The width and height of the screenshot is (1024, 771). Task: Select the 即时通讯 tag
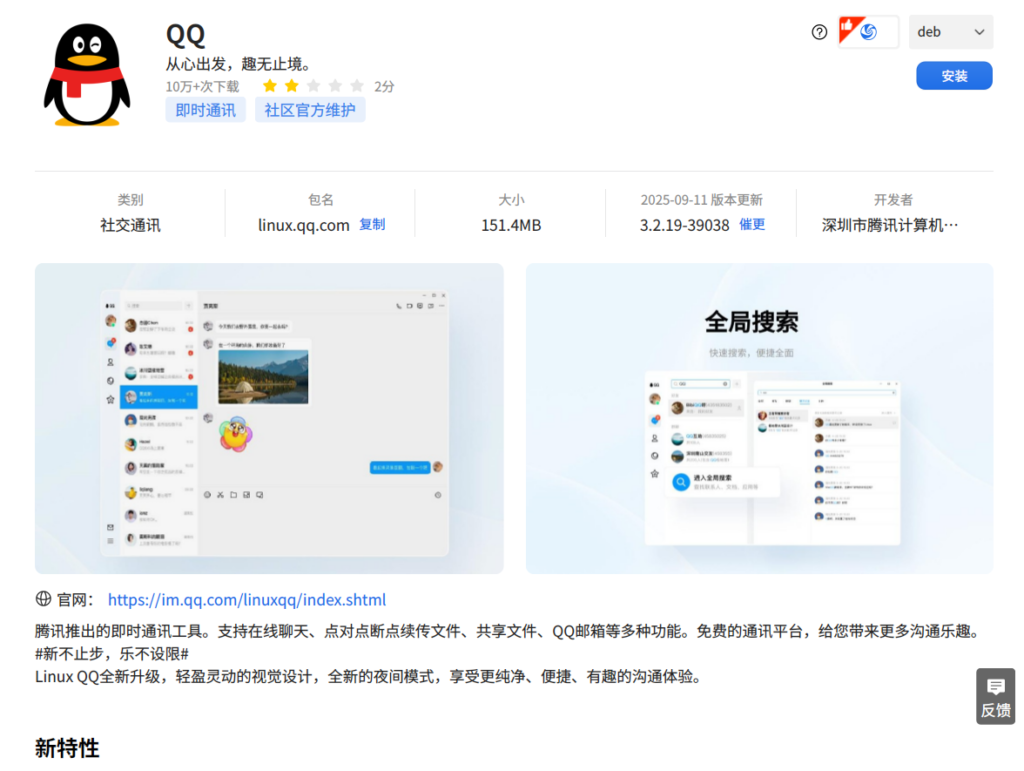pyautogui.click(x=205, y=110)
